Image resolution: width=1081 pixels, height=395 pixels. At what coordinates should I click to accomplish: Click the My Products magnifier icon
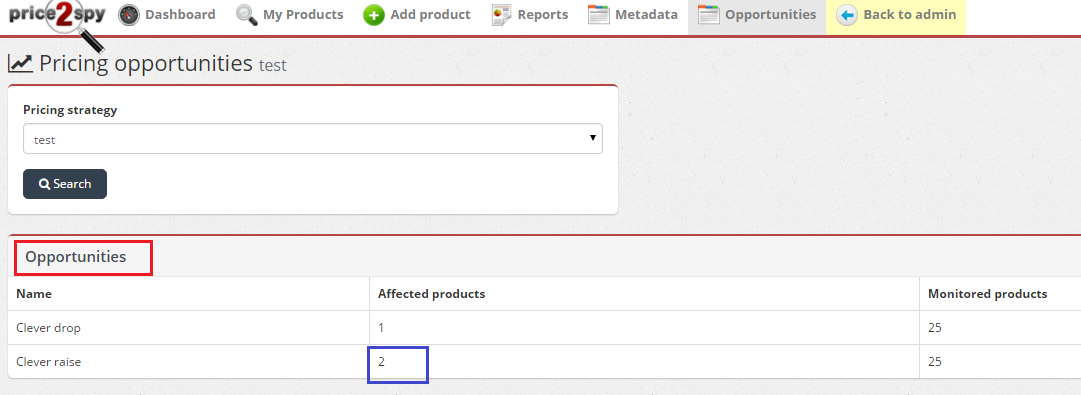coord(247,14)
